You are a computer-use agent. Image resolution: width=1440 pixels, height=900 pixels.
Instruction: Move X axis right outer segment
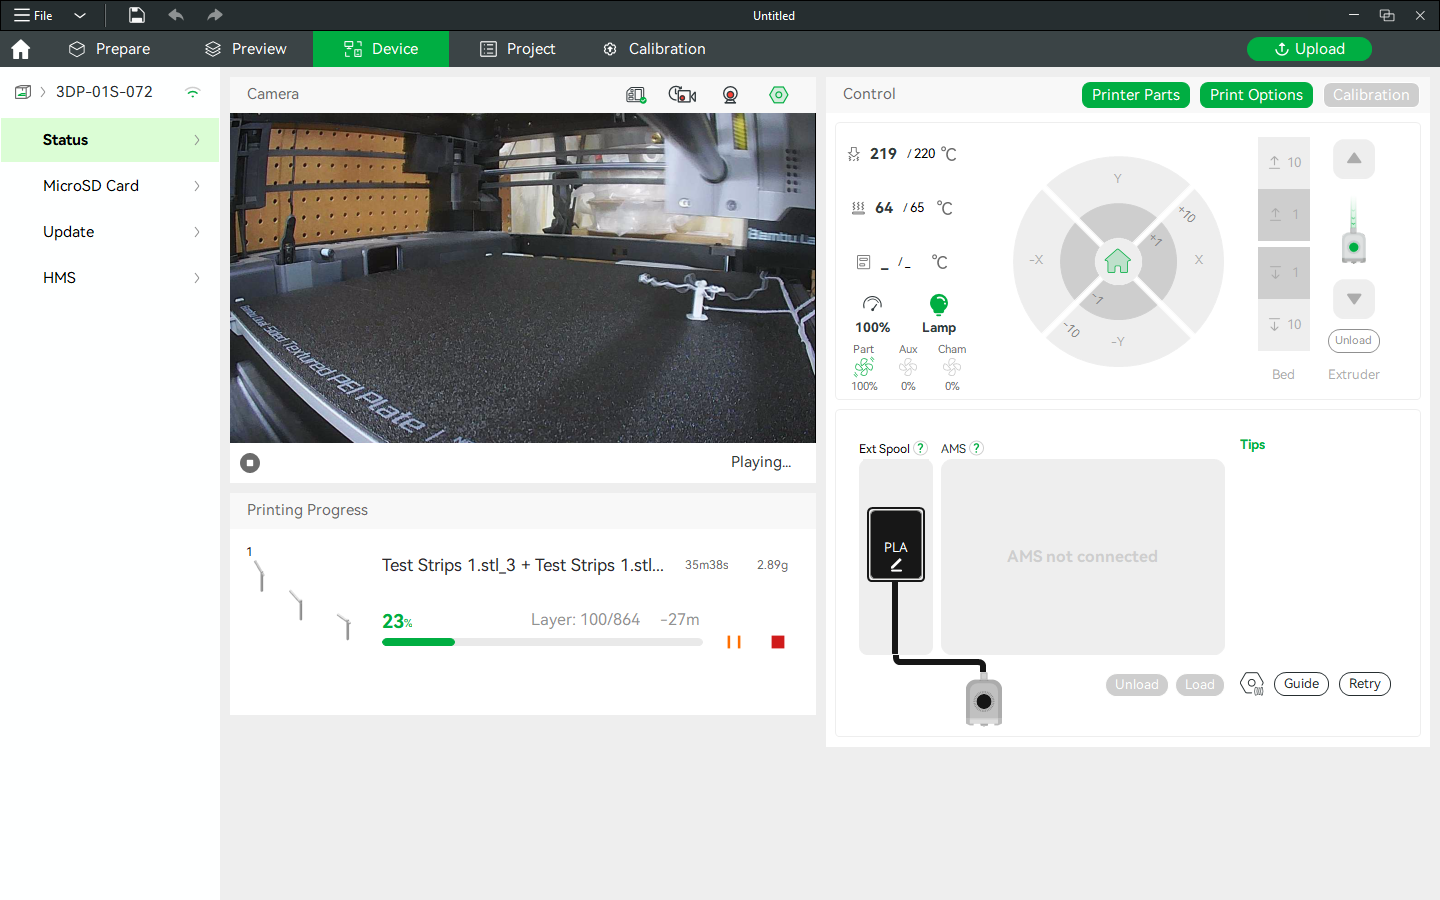(1199, 260)
